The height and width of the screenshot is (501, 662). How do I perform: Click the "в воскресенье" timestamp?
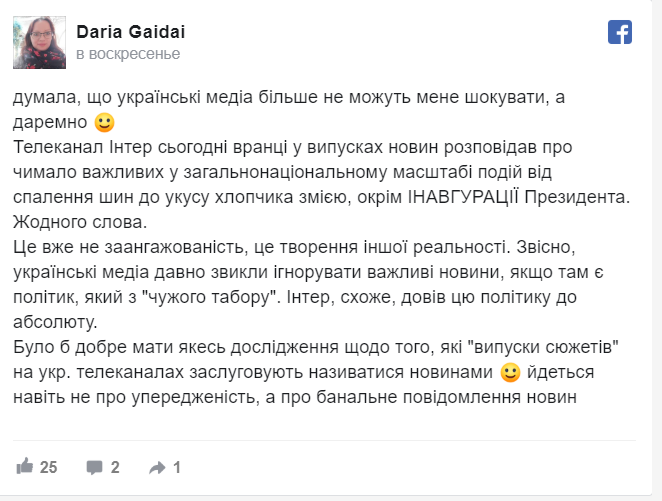pos(128,54)
